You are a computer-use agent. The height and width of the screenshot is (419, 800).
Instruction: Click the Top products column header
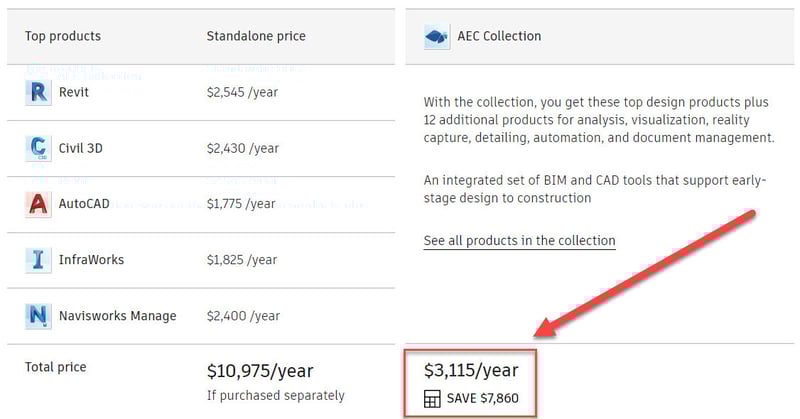pos(63,36)
